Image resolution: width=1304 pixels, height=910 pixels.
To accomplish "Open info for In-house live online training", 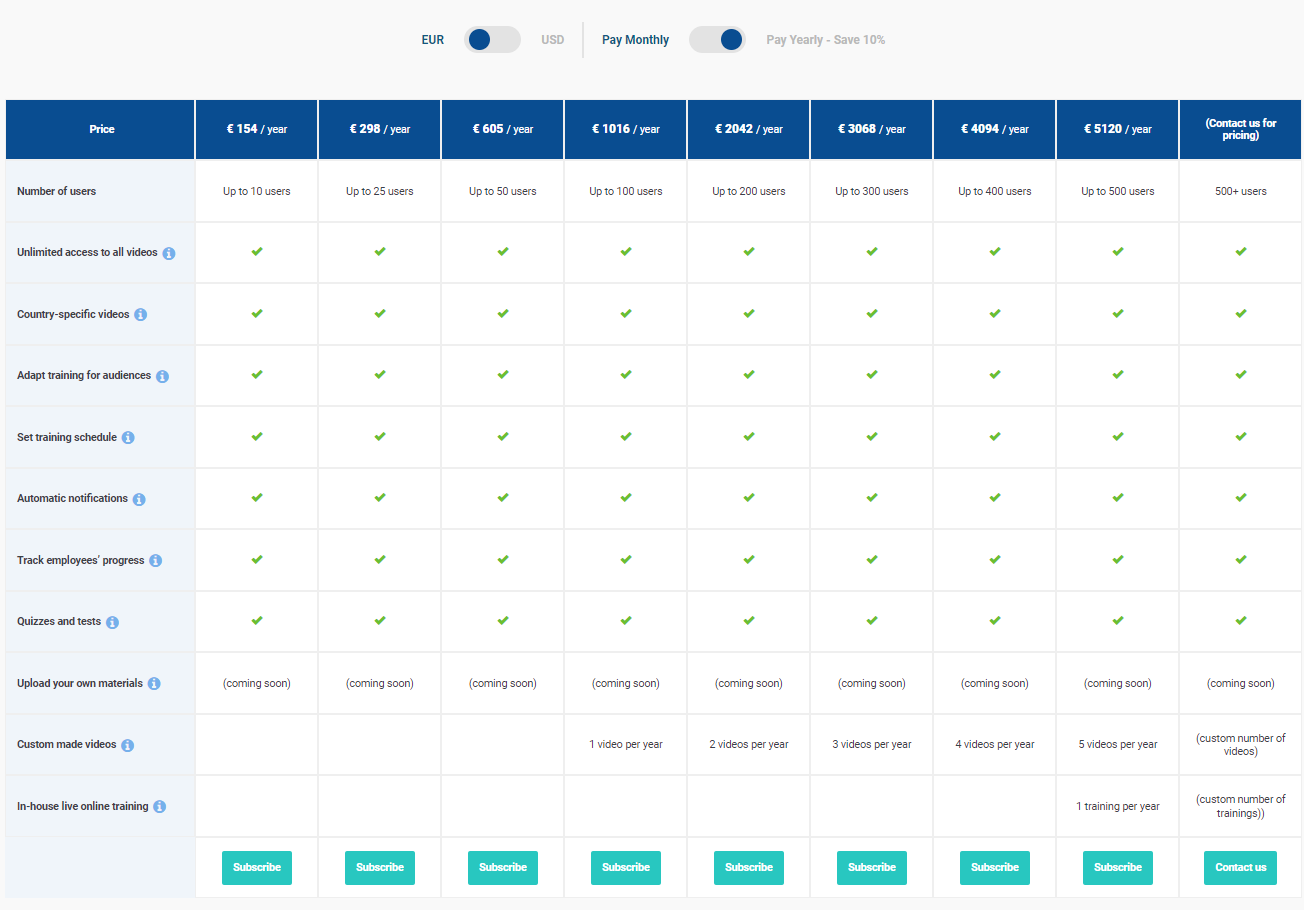I will point(159,806).
